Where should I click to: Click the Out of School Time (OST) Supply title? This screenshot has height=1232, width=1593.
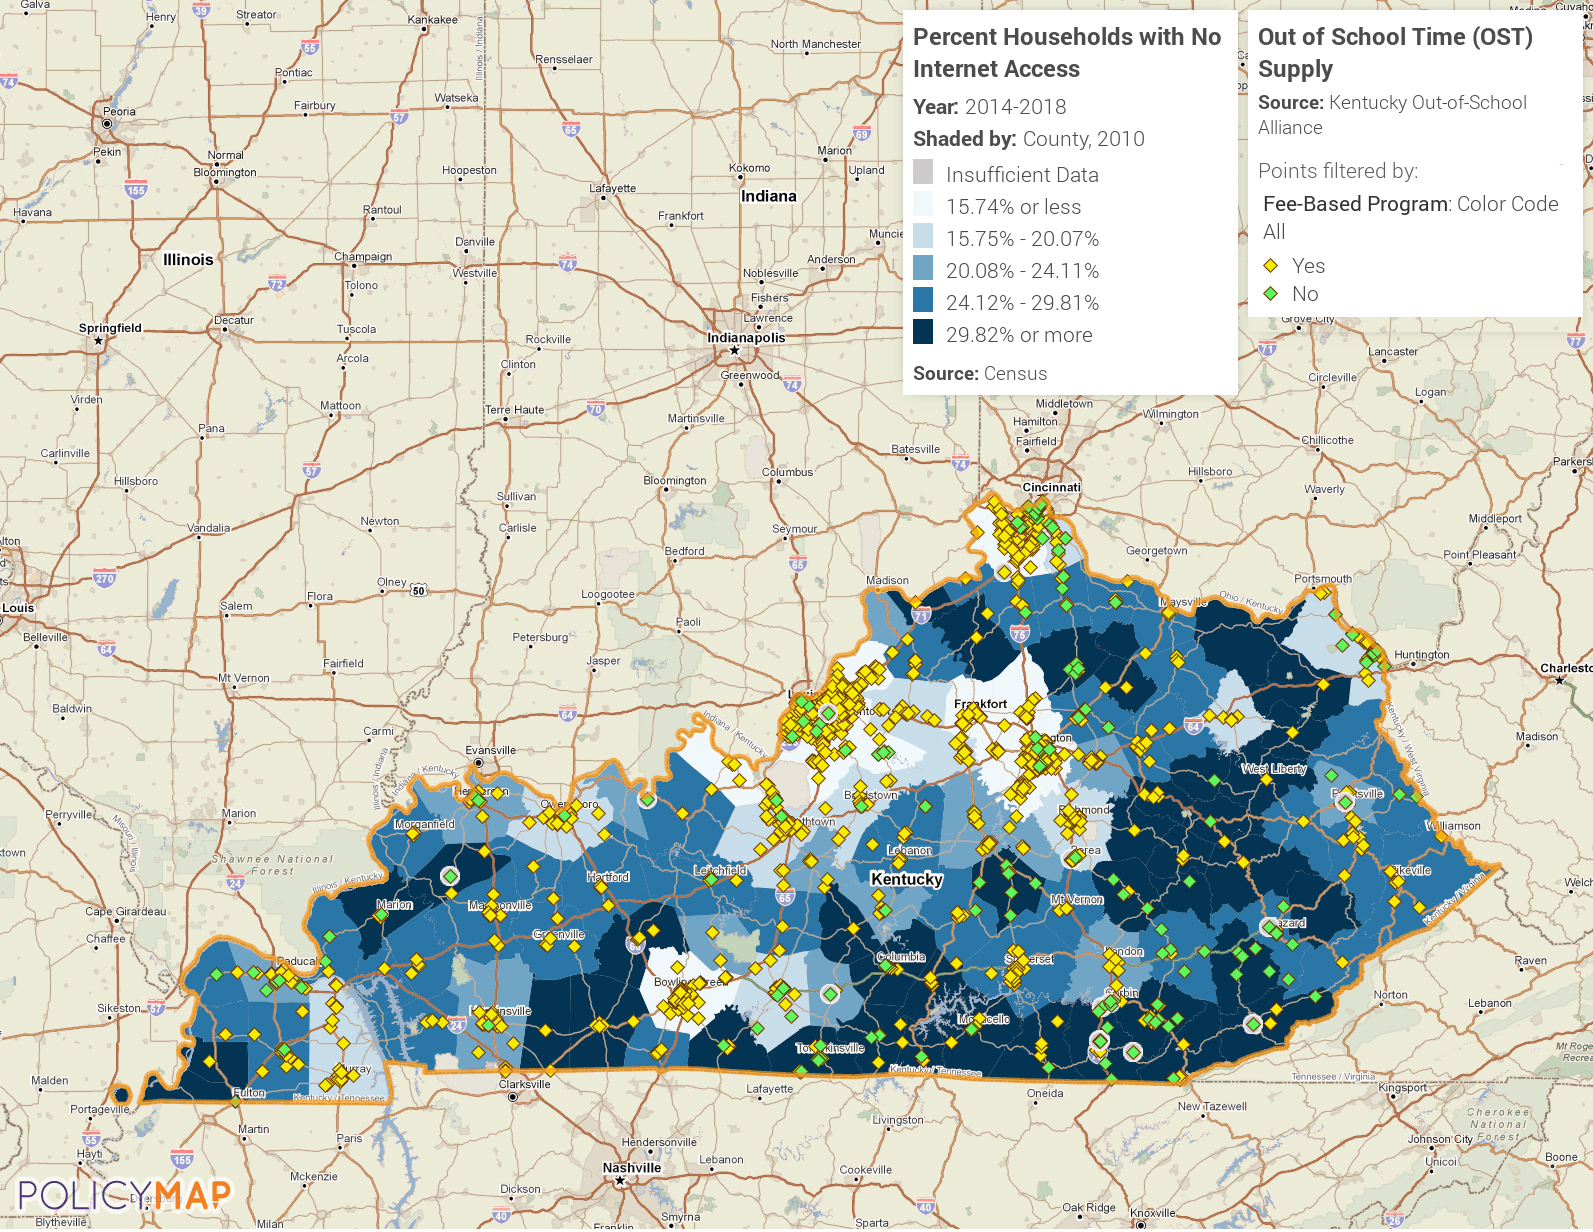pyautogui.click(x=1395, y=53)
